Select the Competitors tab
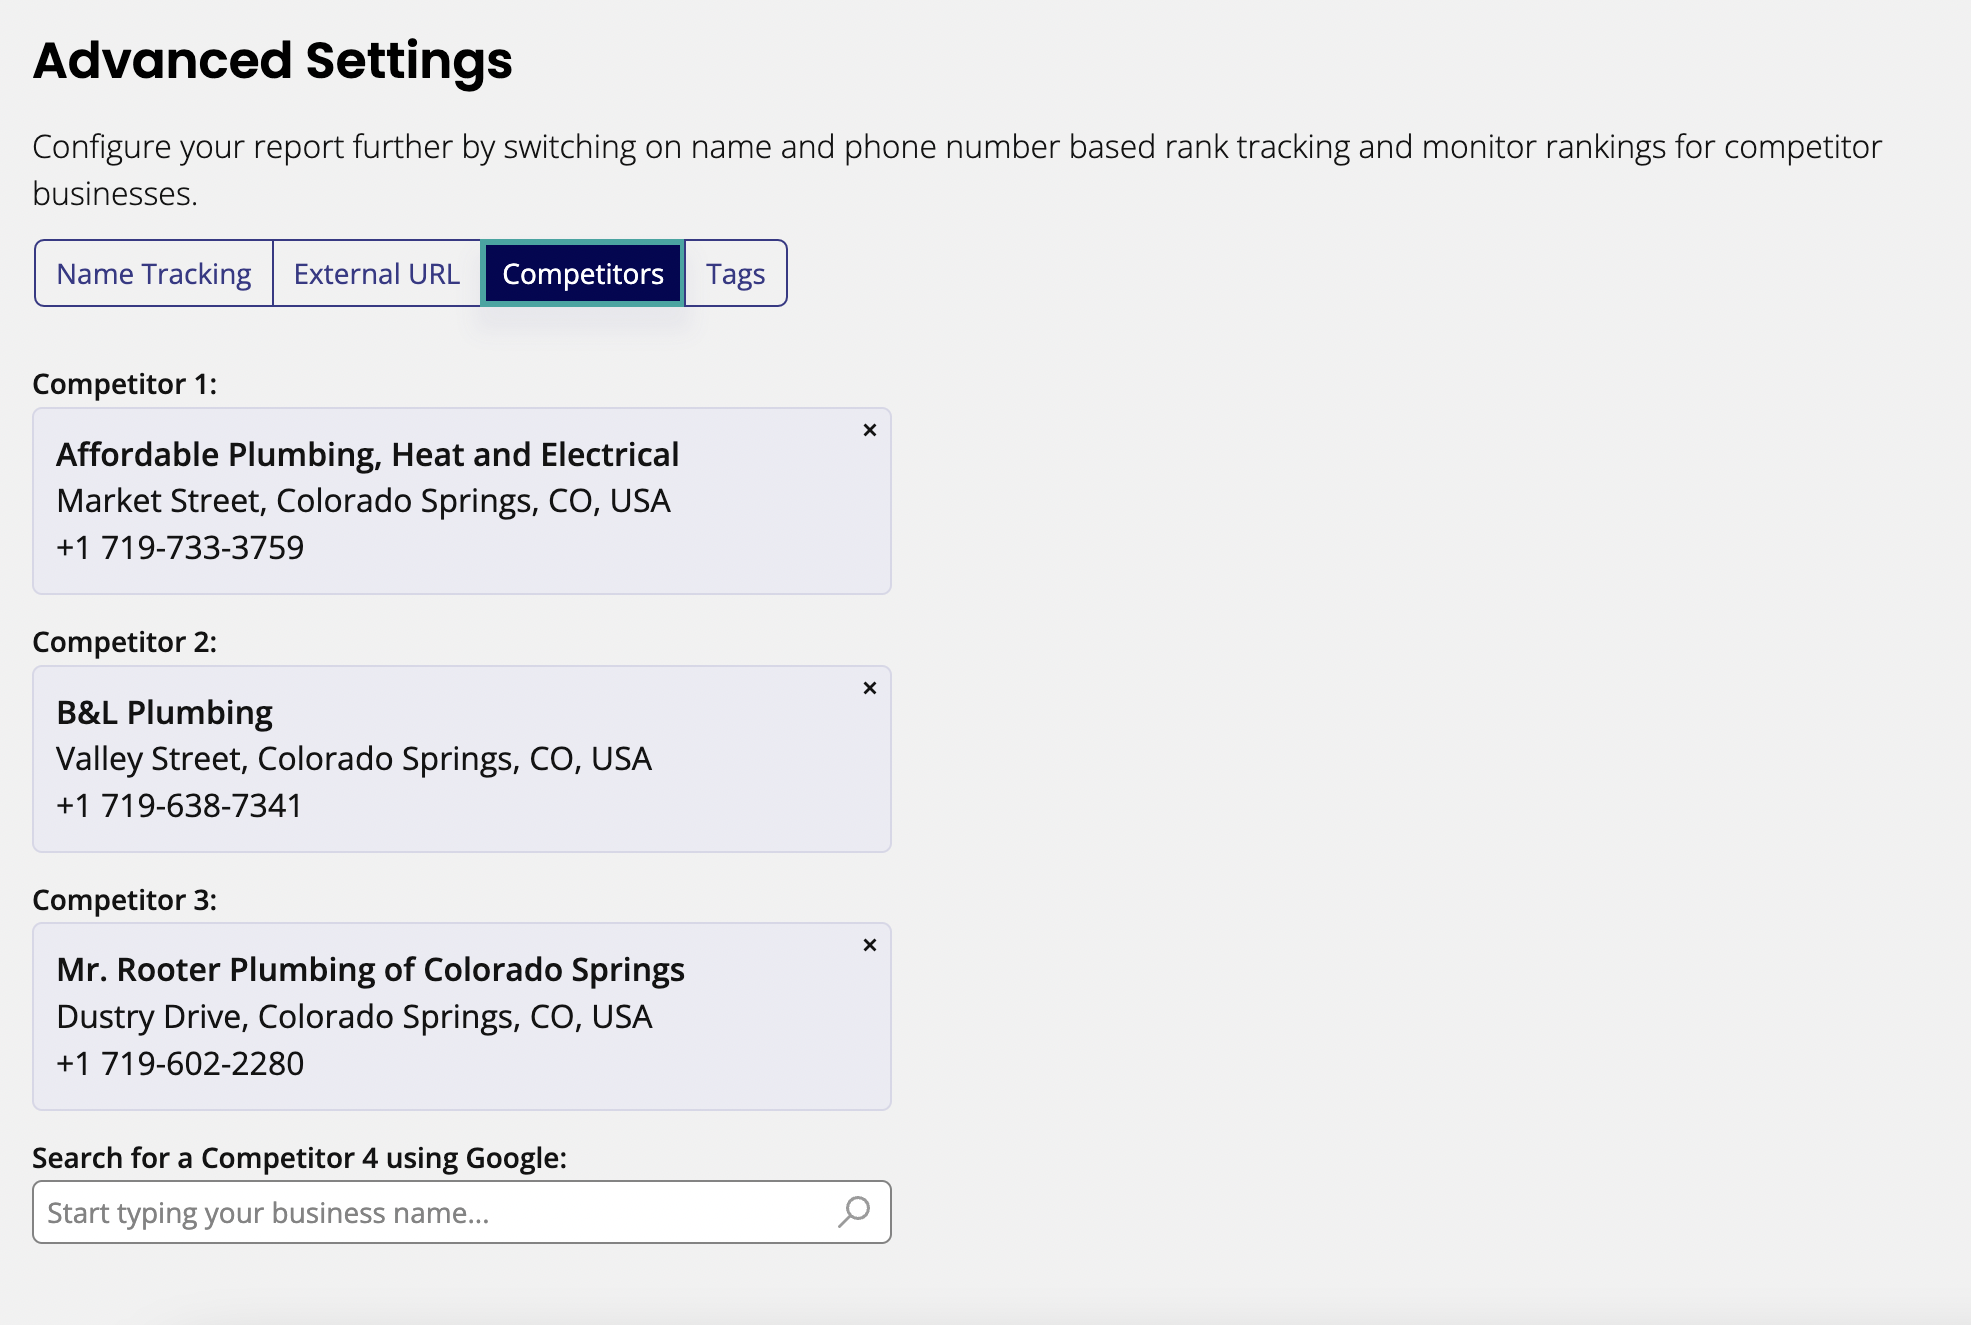Screen dimensions: 1971x1325 click(583, 273)
